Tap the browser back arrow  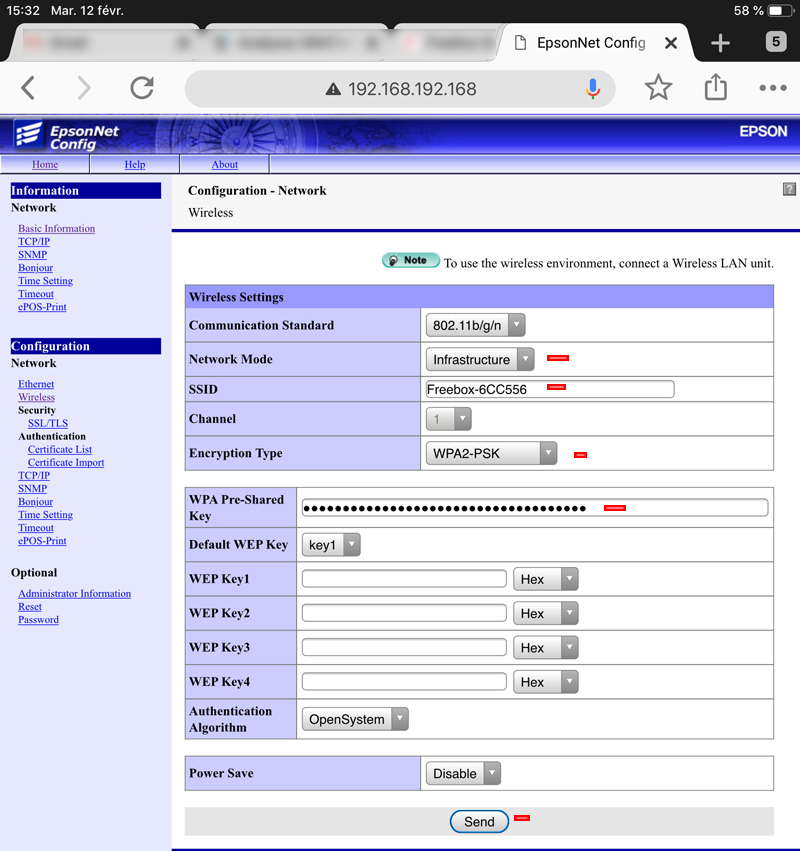28,88
